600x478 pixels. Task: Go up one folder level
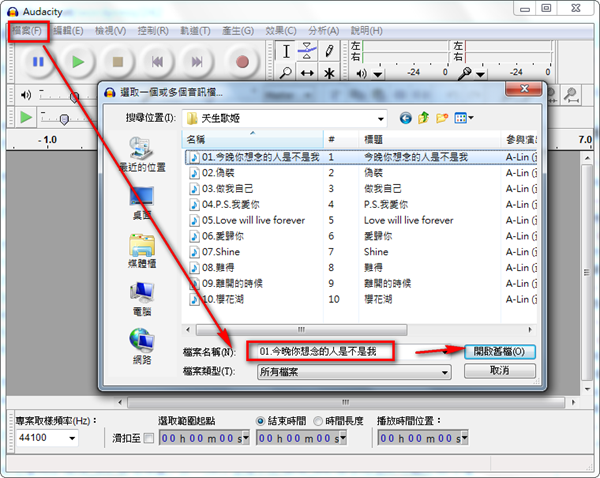(423, 118)
